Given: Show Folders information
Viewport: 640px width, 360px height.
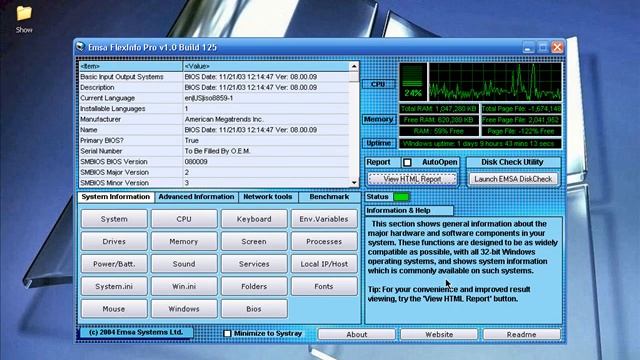Looking at the screenshot, I should [x=254, y=287].
